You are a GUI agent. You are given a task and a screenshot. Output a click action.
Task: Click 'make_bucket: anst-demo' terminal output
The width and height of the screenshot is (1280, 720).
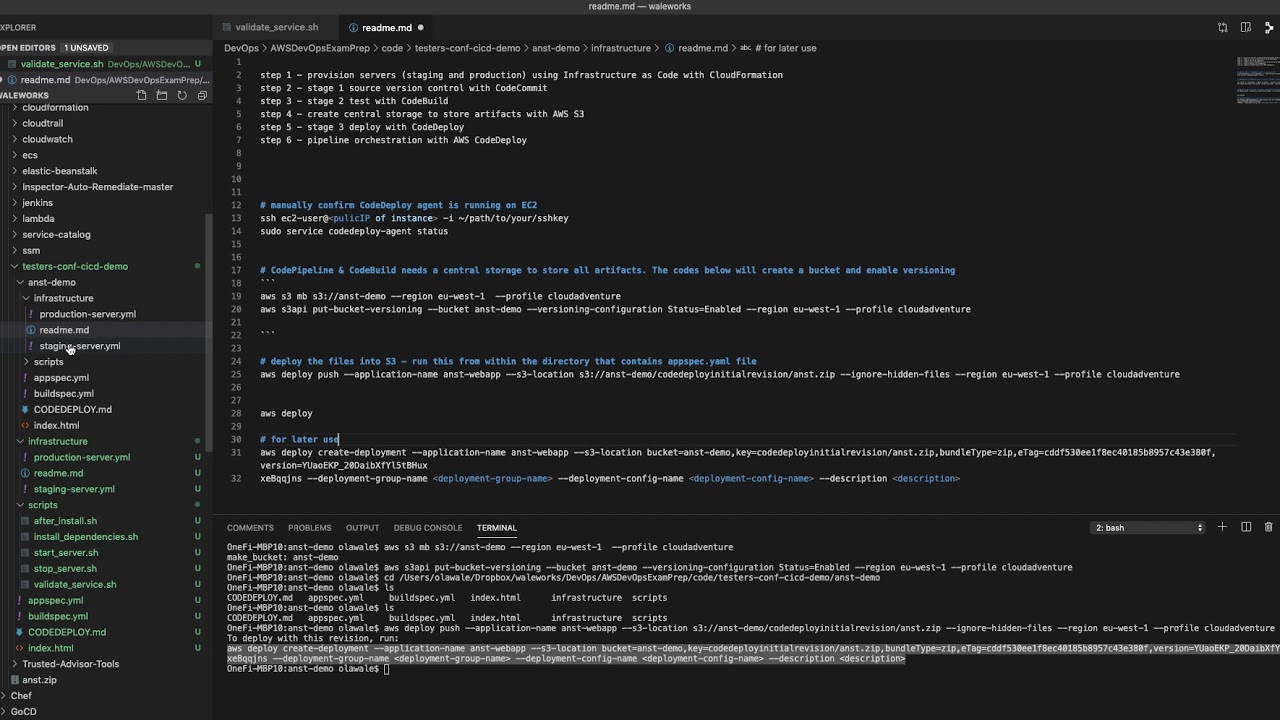282,557
